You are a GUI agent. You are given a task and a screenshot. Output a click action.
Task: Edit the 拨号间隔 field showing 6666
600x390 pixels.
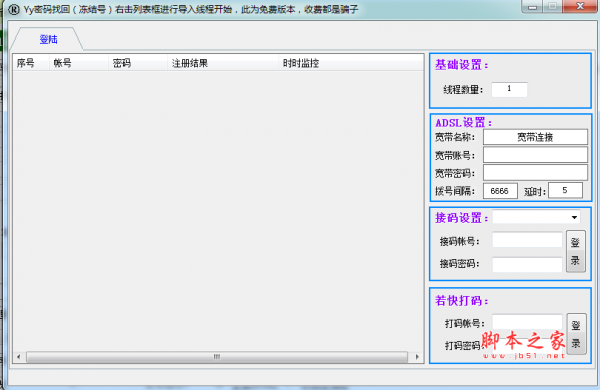pyautogui.click(x=500, y=191)
